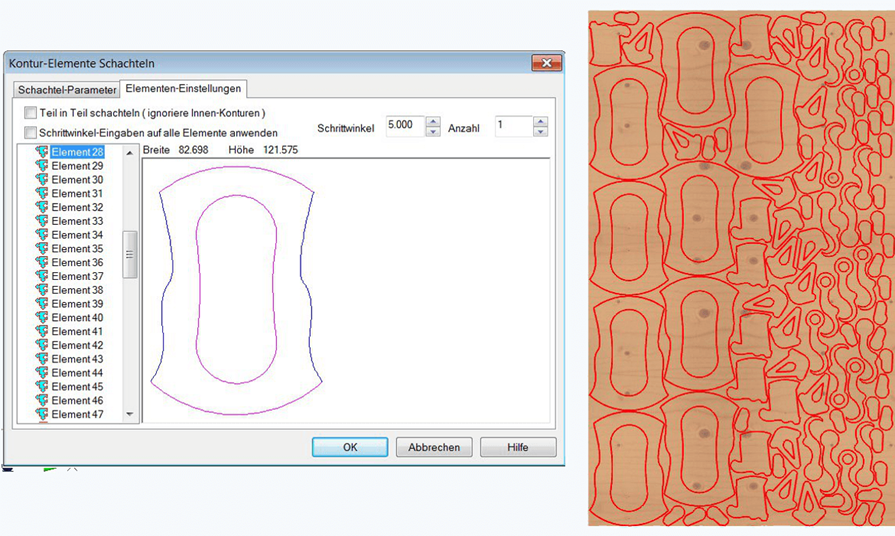Close the Kontur-Elemente Schachteln dialog
The width and height of the screenshot is (895, 536).
tap(546, 63)
